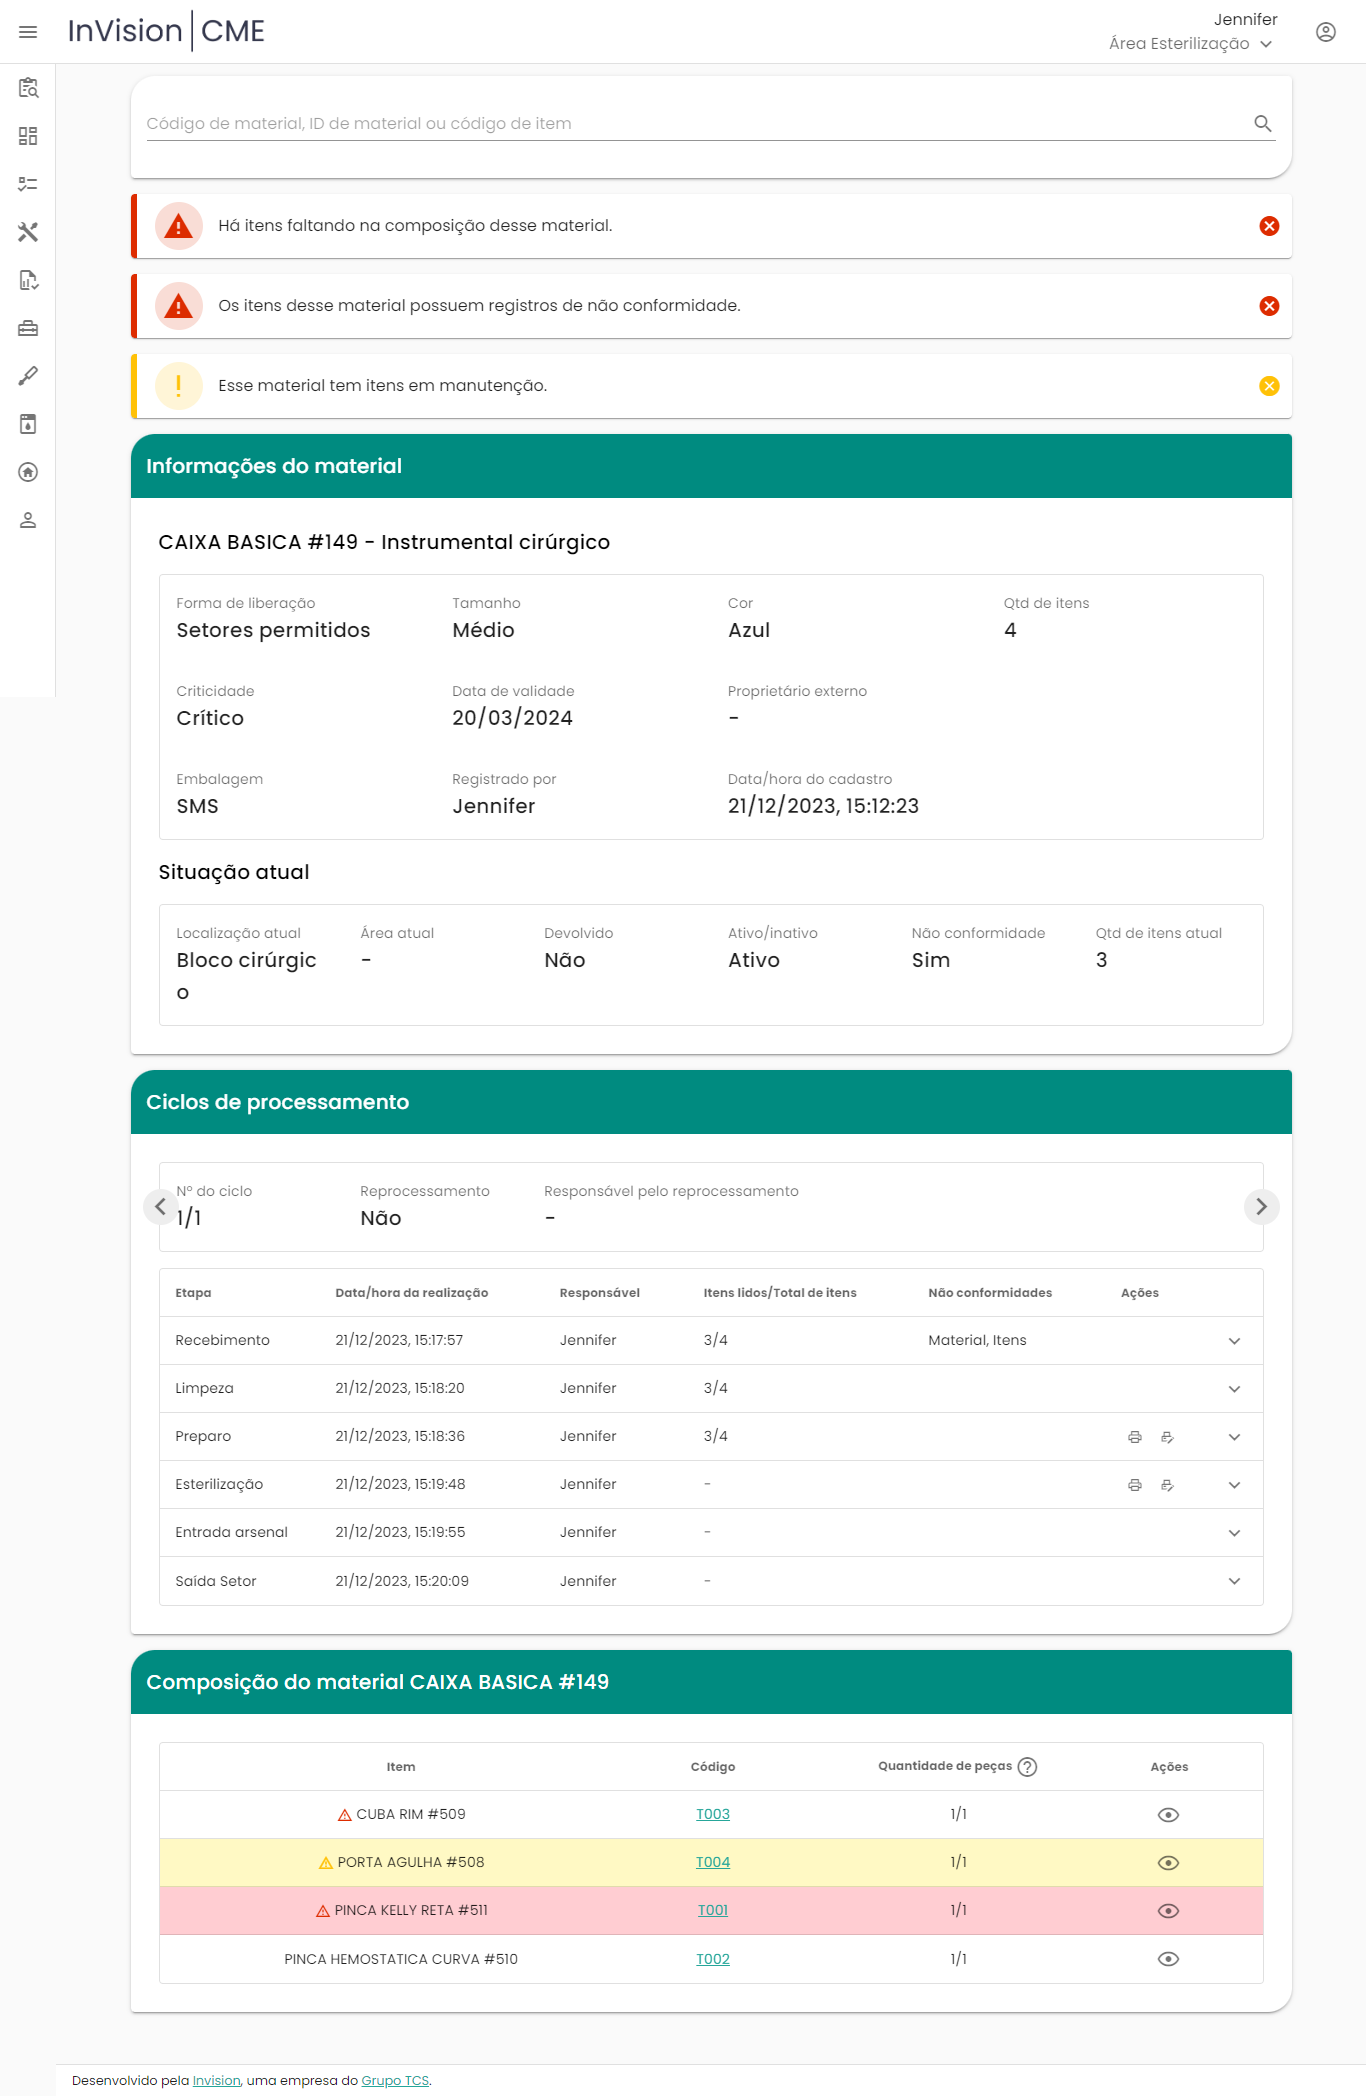1366x2096 pixels.
Task: Print the Preparo stage label
Action: click(1134, 1437)
